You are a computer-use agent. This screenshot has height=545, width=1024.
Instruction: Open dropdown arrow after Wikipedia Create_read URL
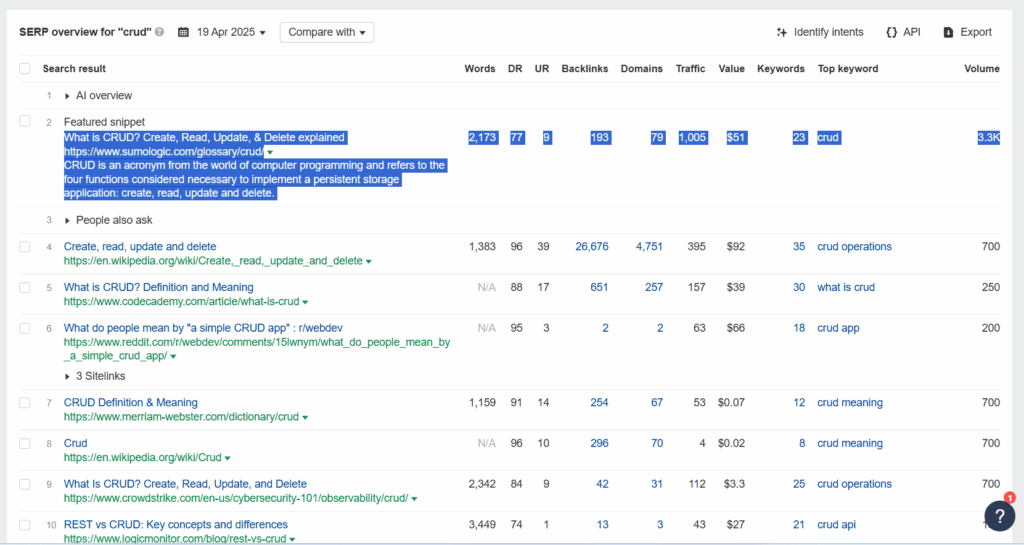point(369,261)
